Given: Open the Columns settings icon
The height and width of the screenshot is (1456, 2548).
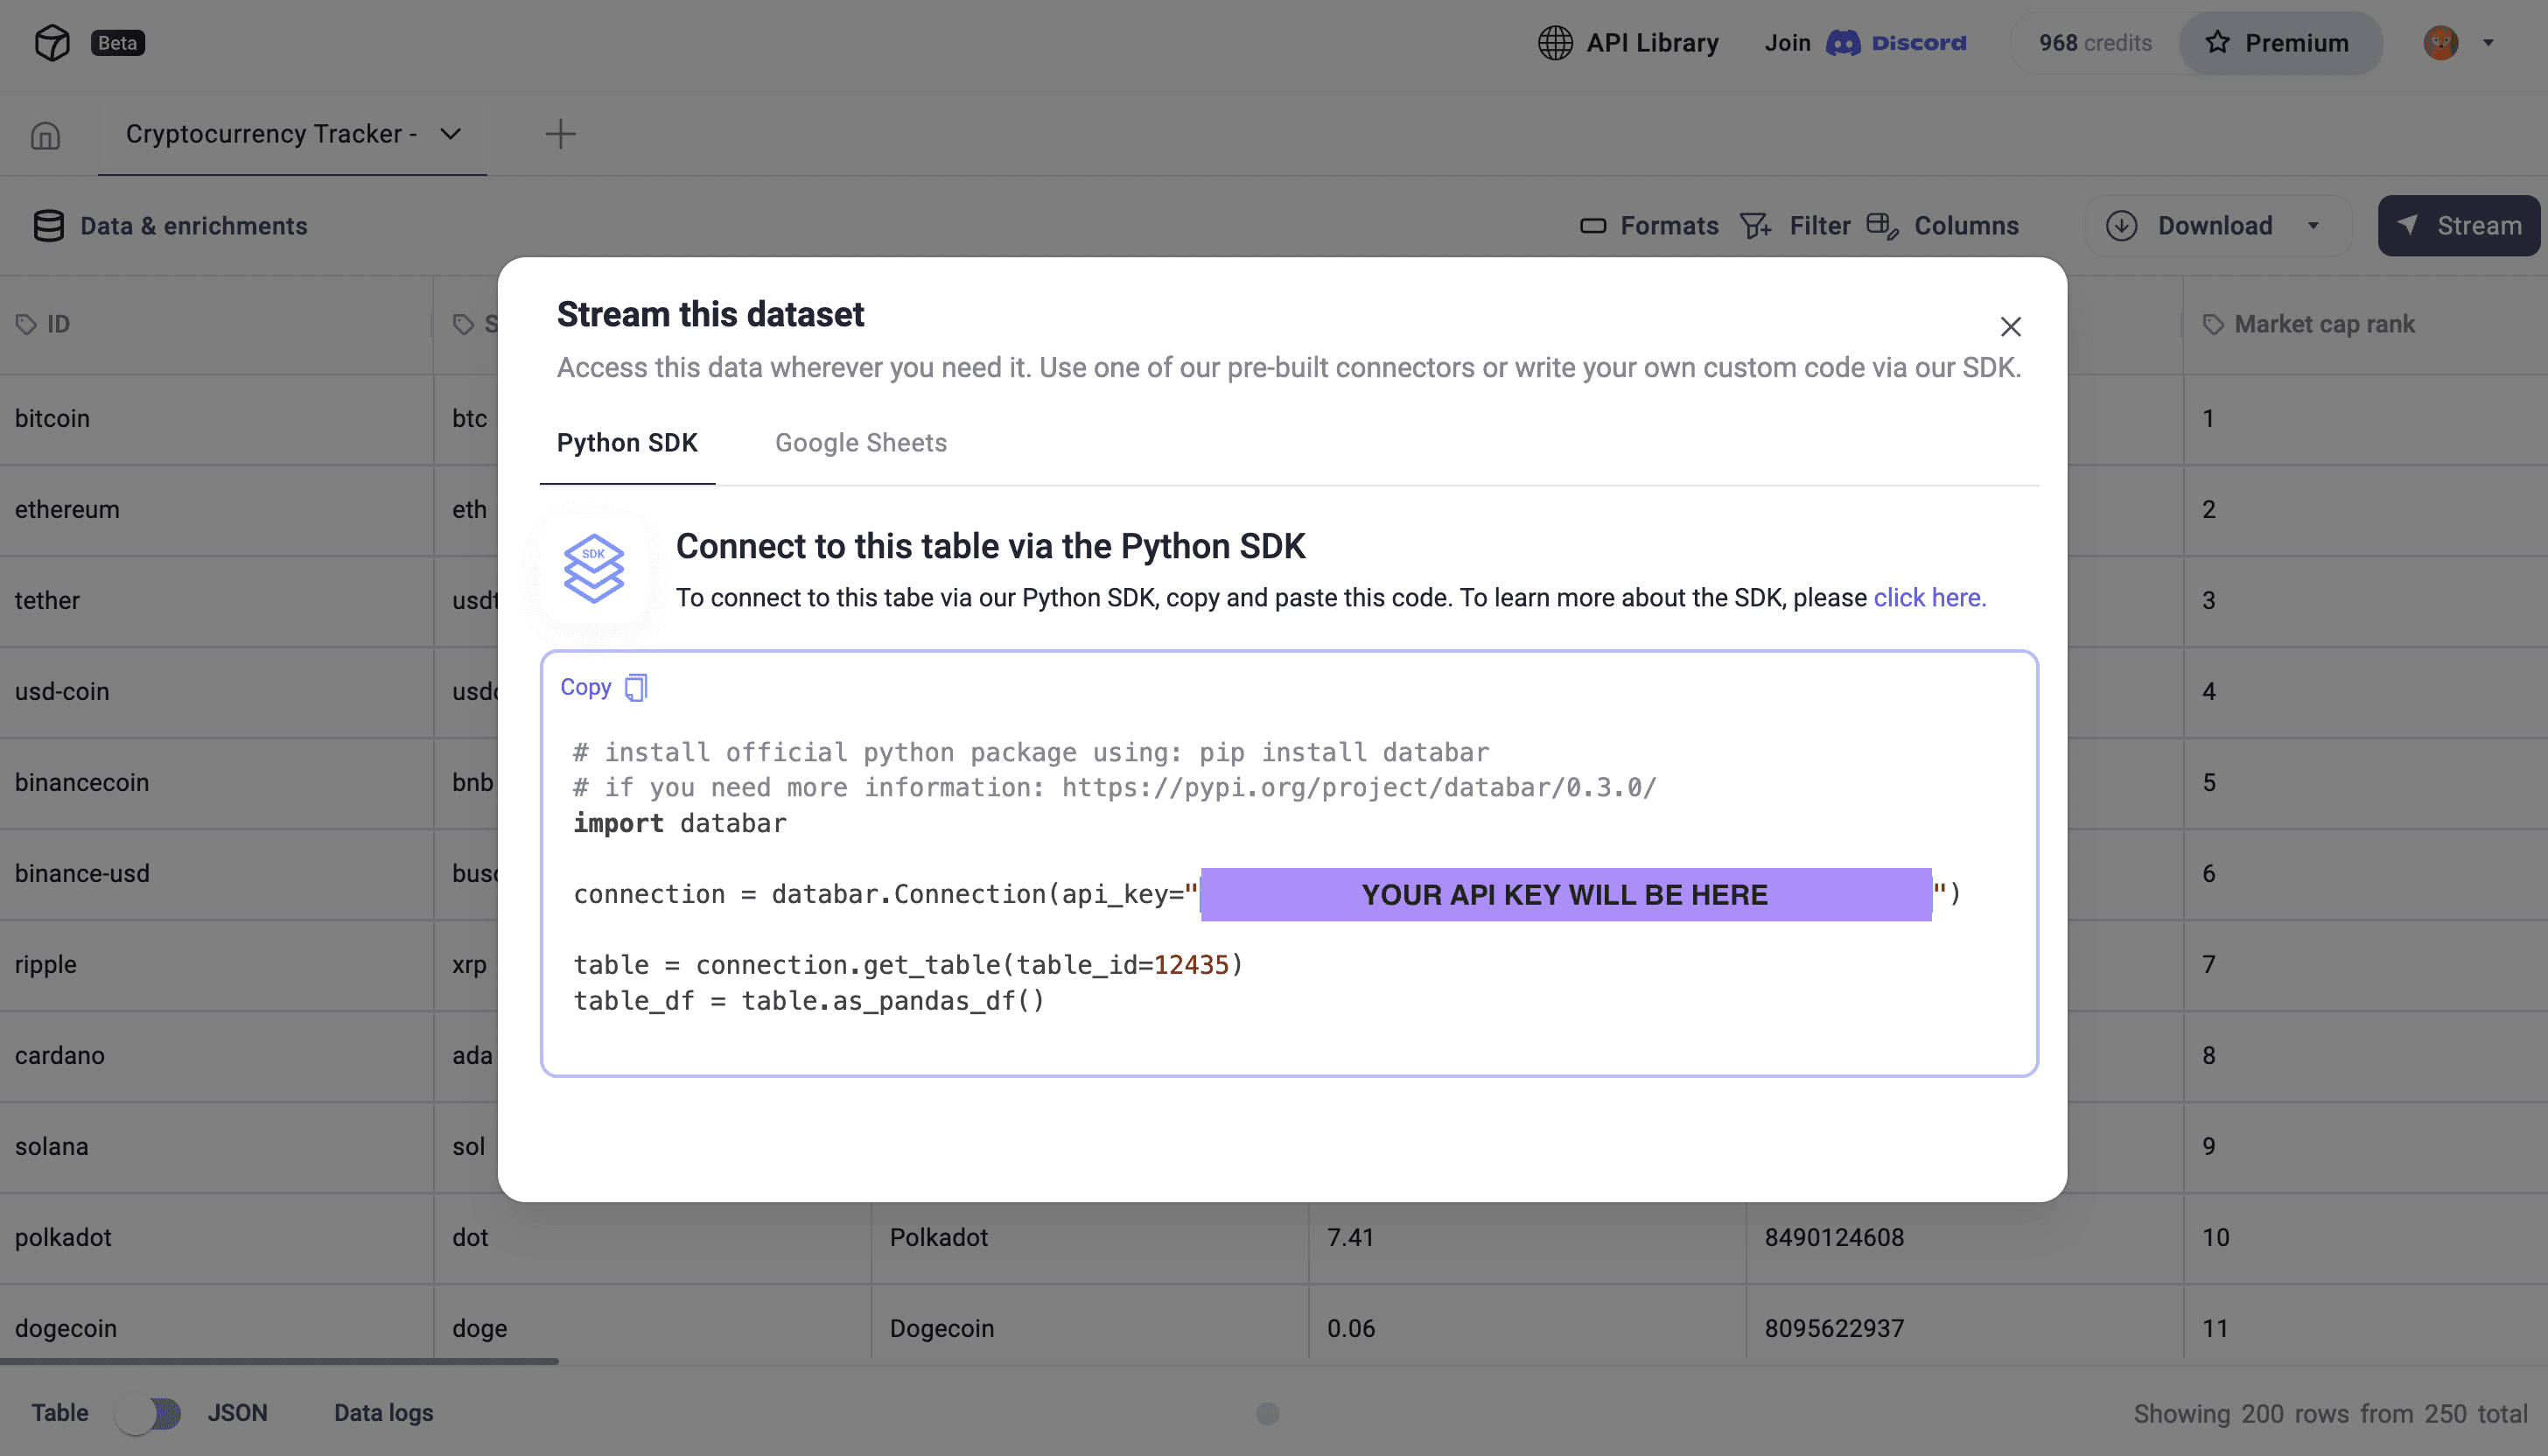Looking at the screenshot, I should coord(1883,225).
